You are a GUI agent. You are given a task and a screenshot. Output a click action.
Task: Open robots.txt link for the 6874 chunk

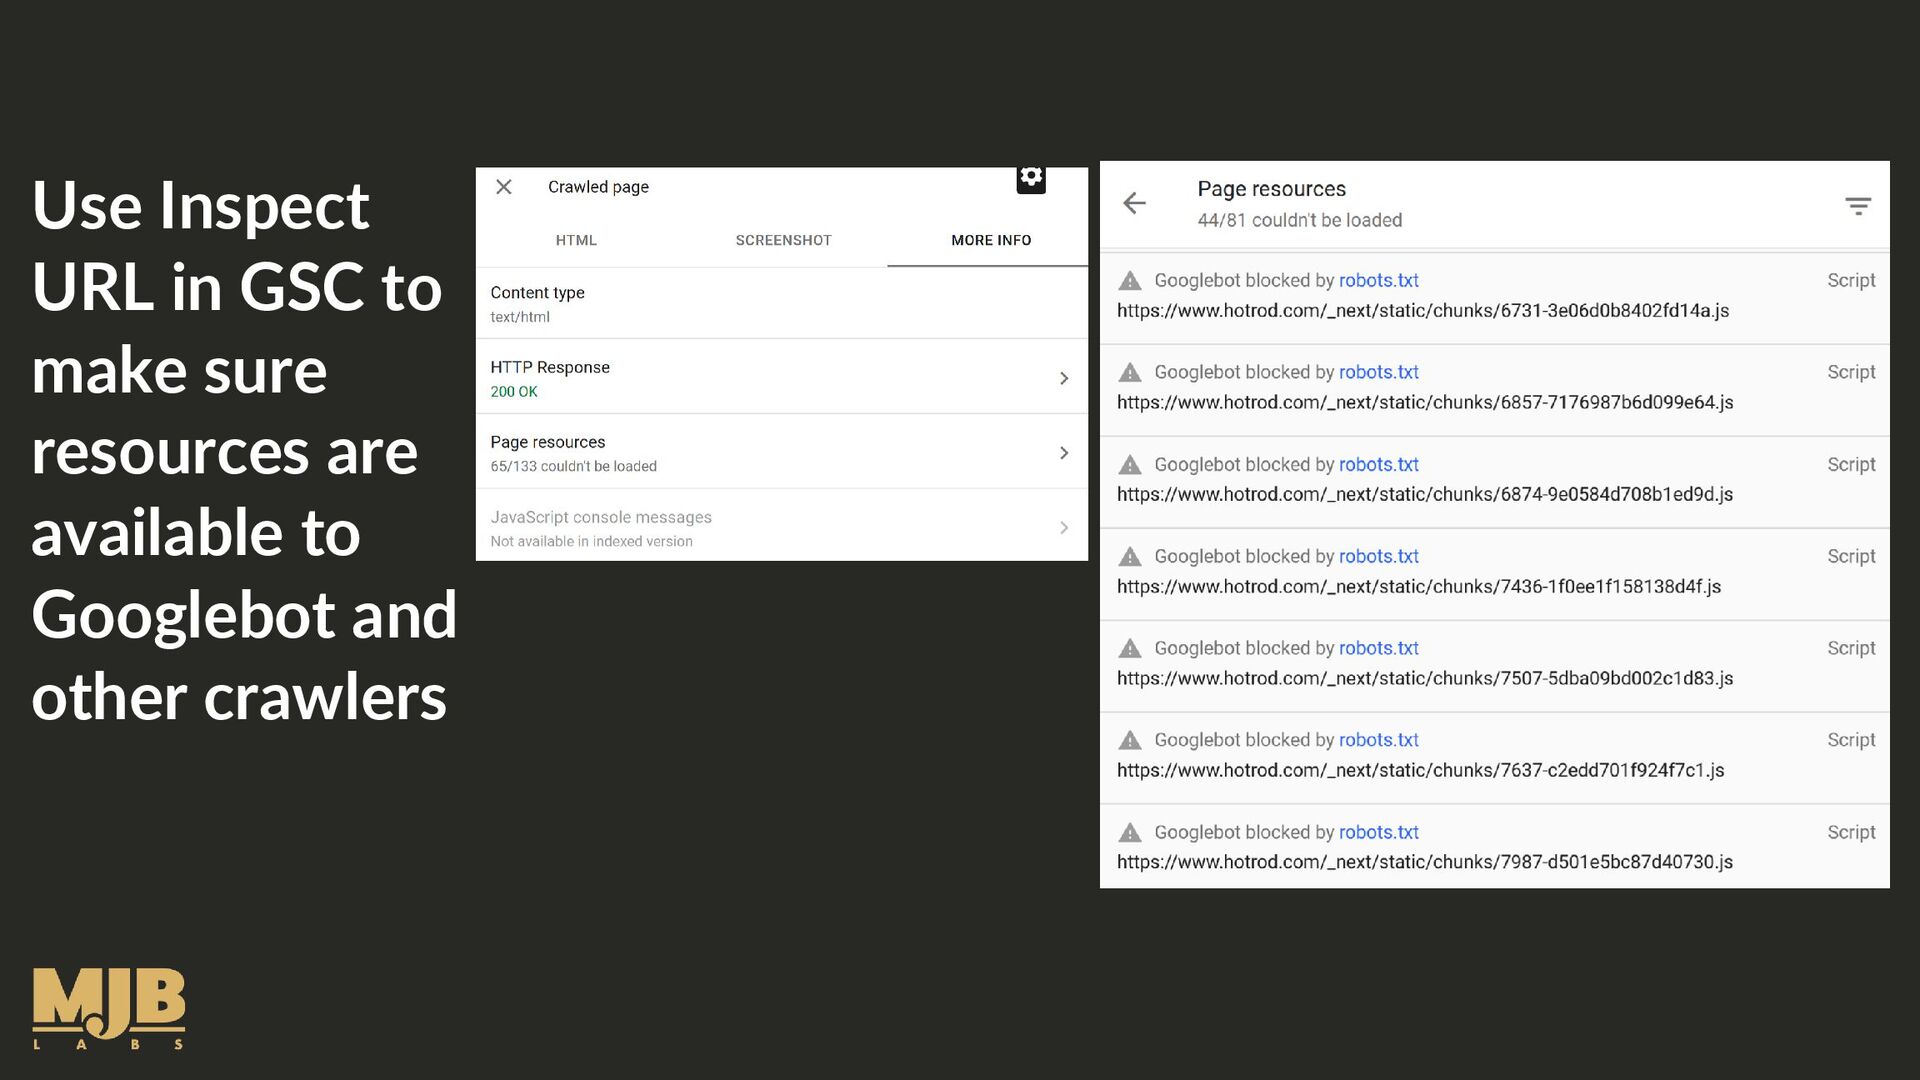click(1379, 465)
